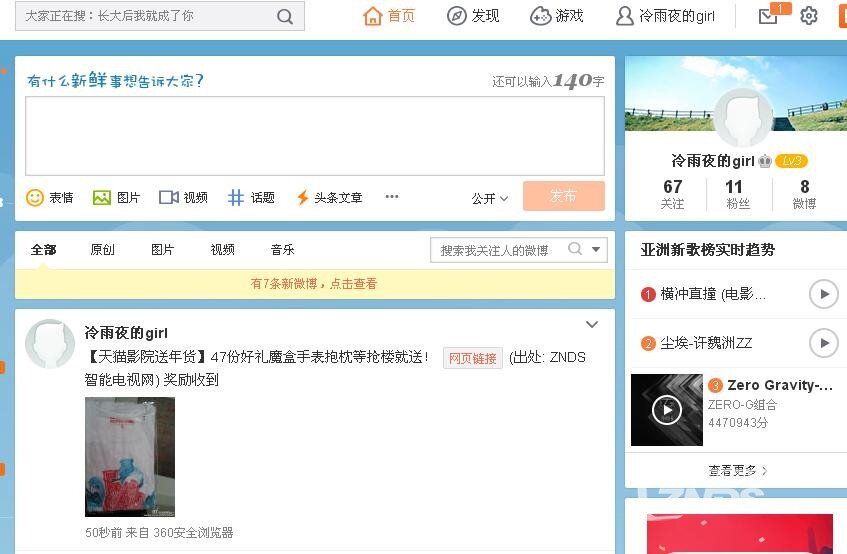Click the 发布 publish button

pyautogui.click(x=563, y=196)
